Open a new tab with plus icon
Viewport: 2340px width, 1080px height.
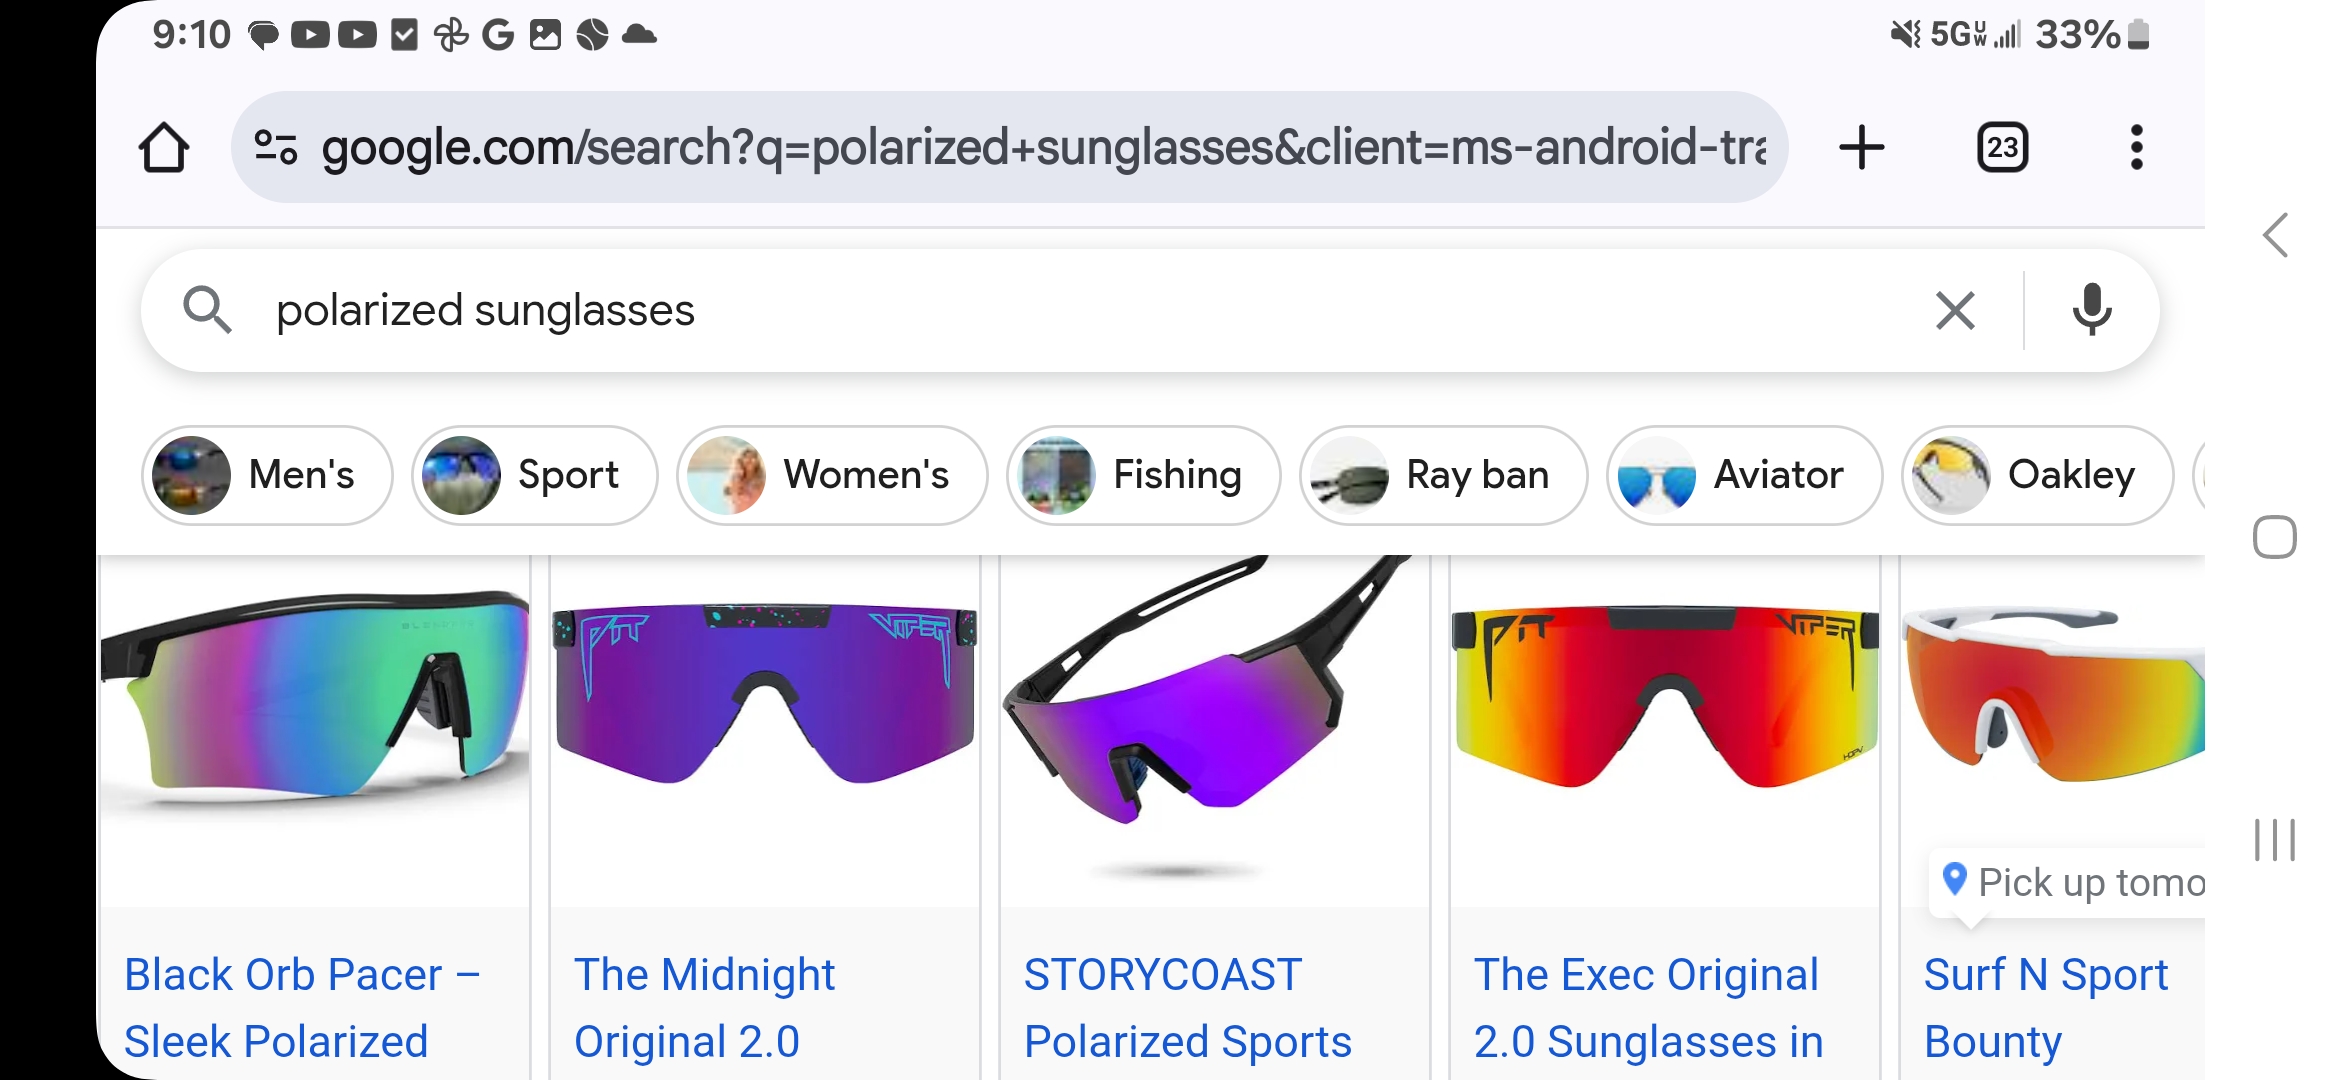point(1861,148)
